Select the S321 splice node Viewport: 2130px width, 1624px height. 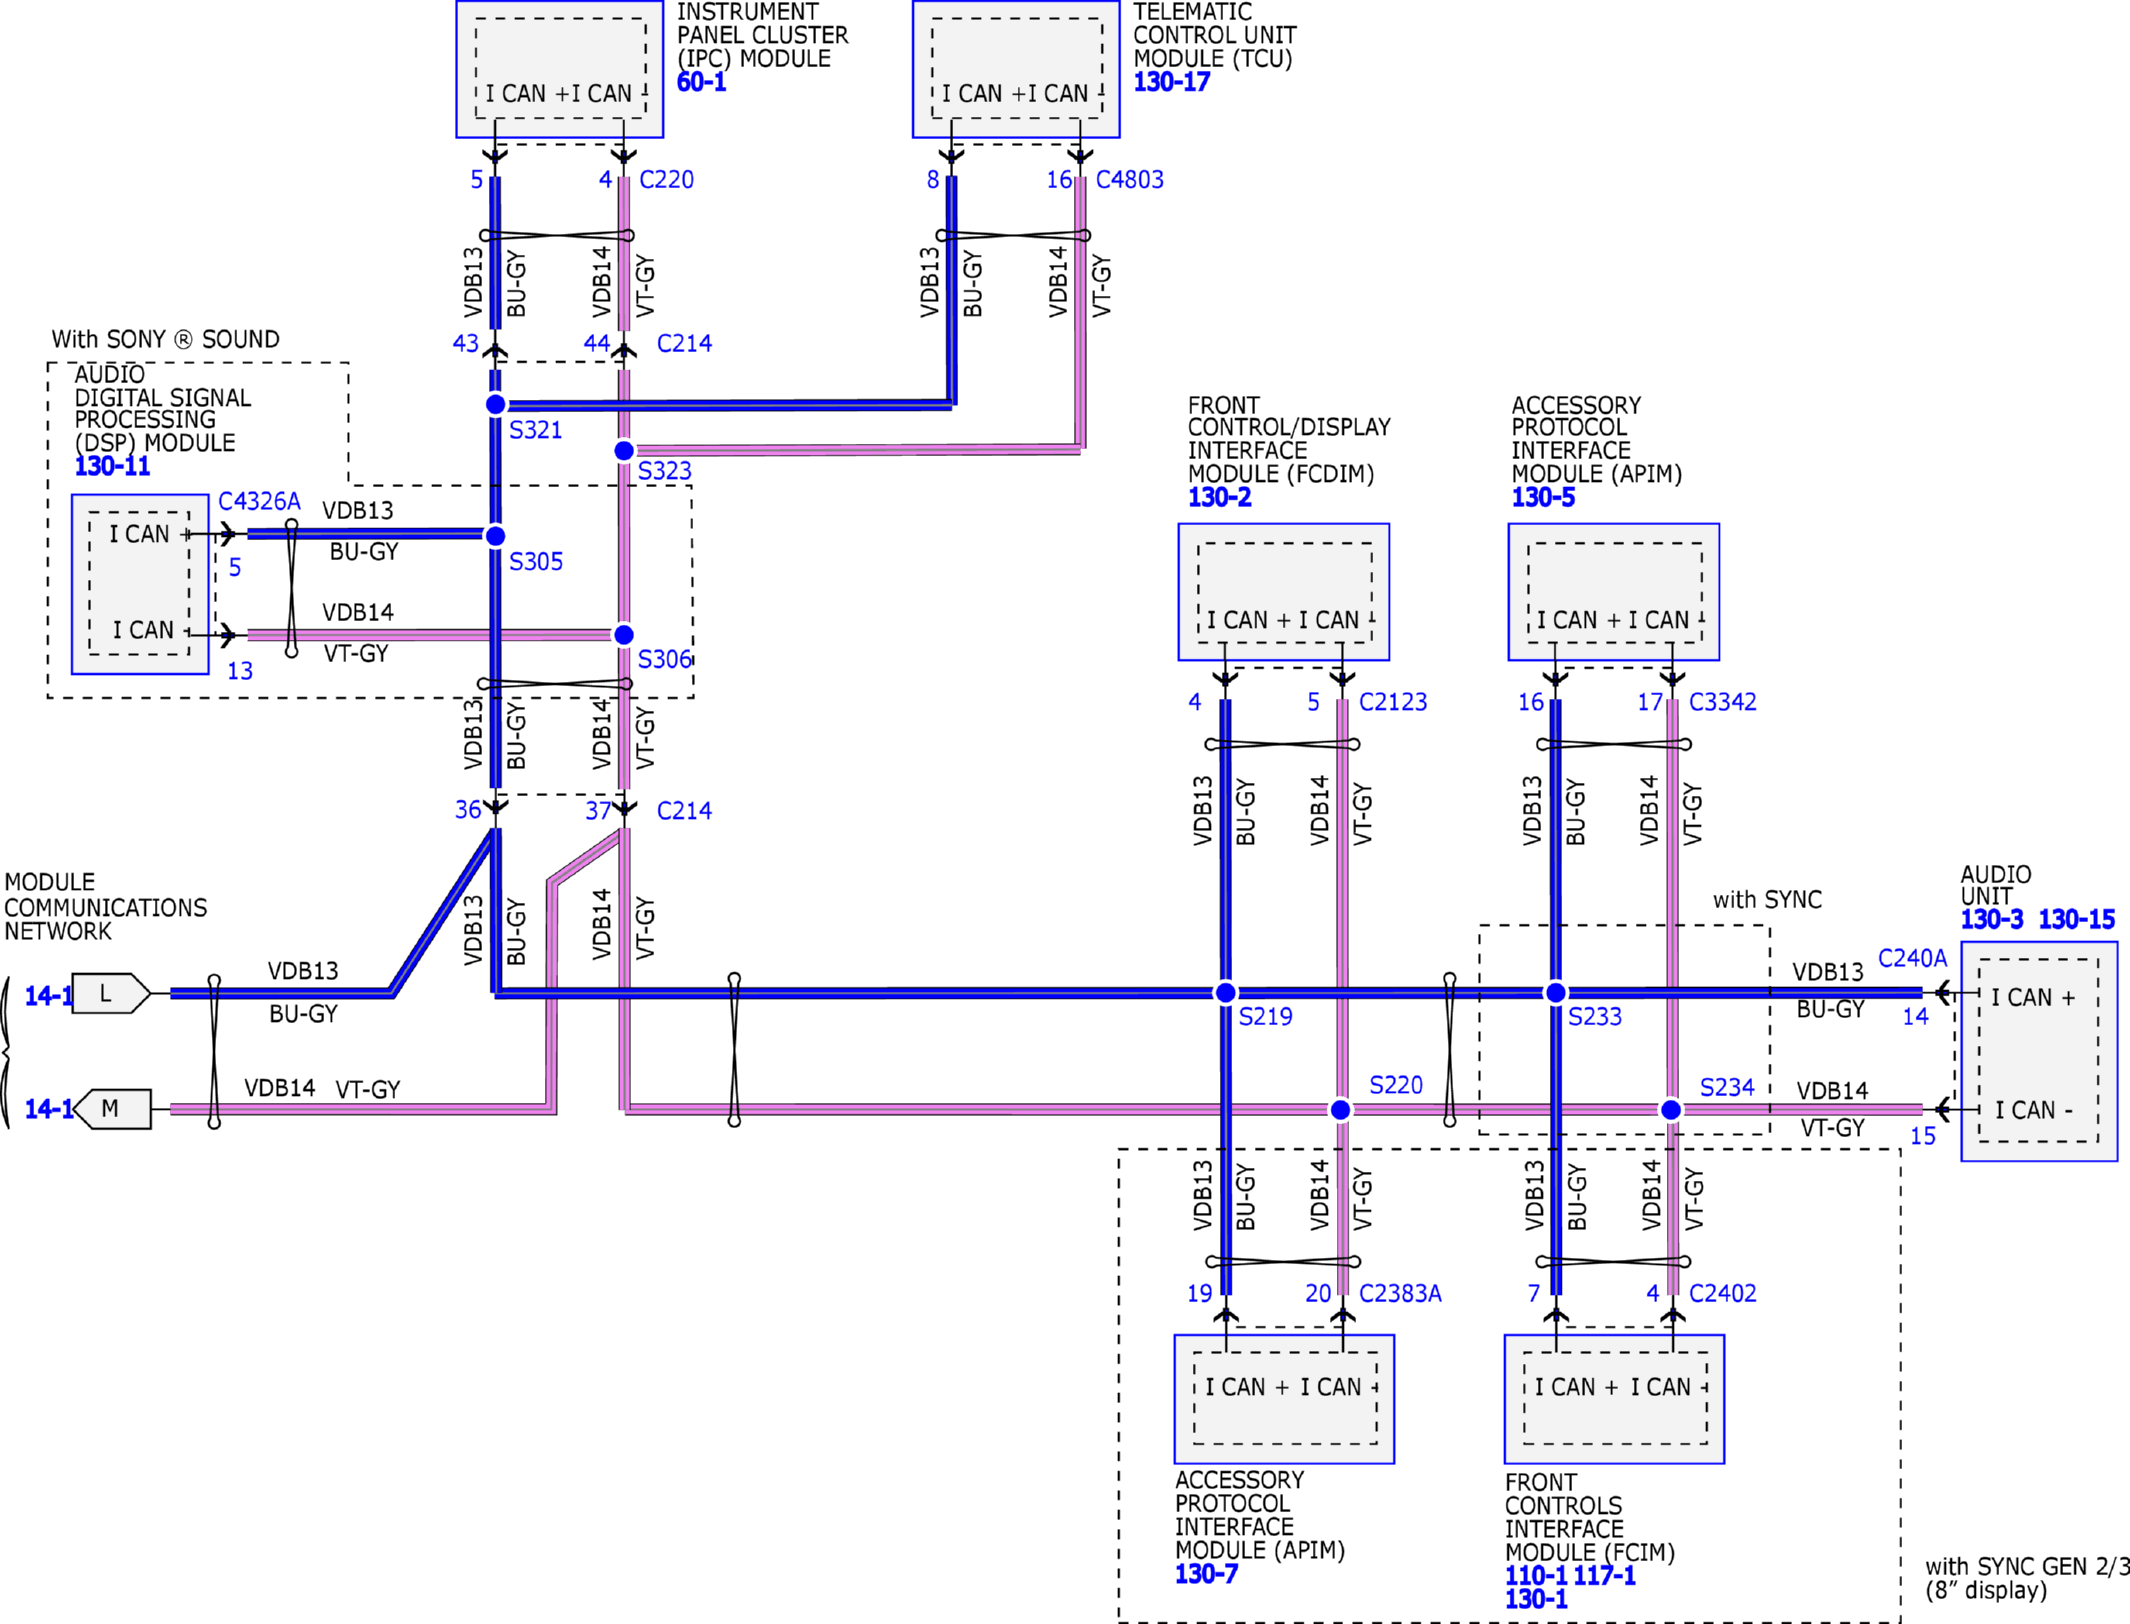point(495,404)
